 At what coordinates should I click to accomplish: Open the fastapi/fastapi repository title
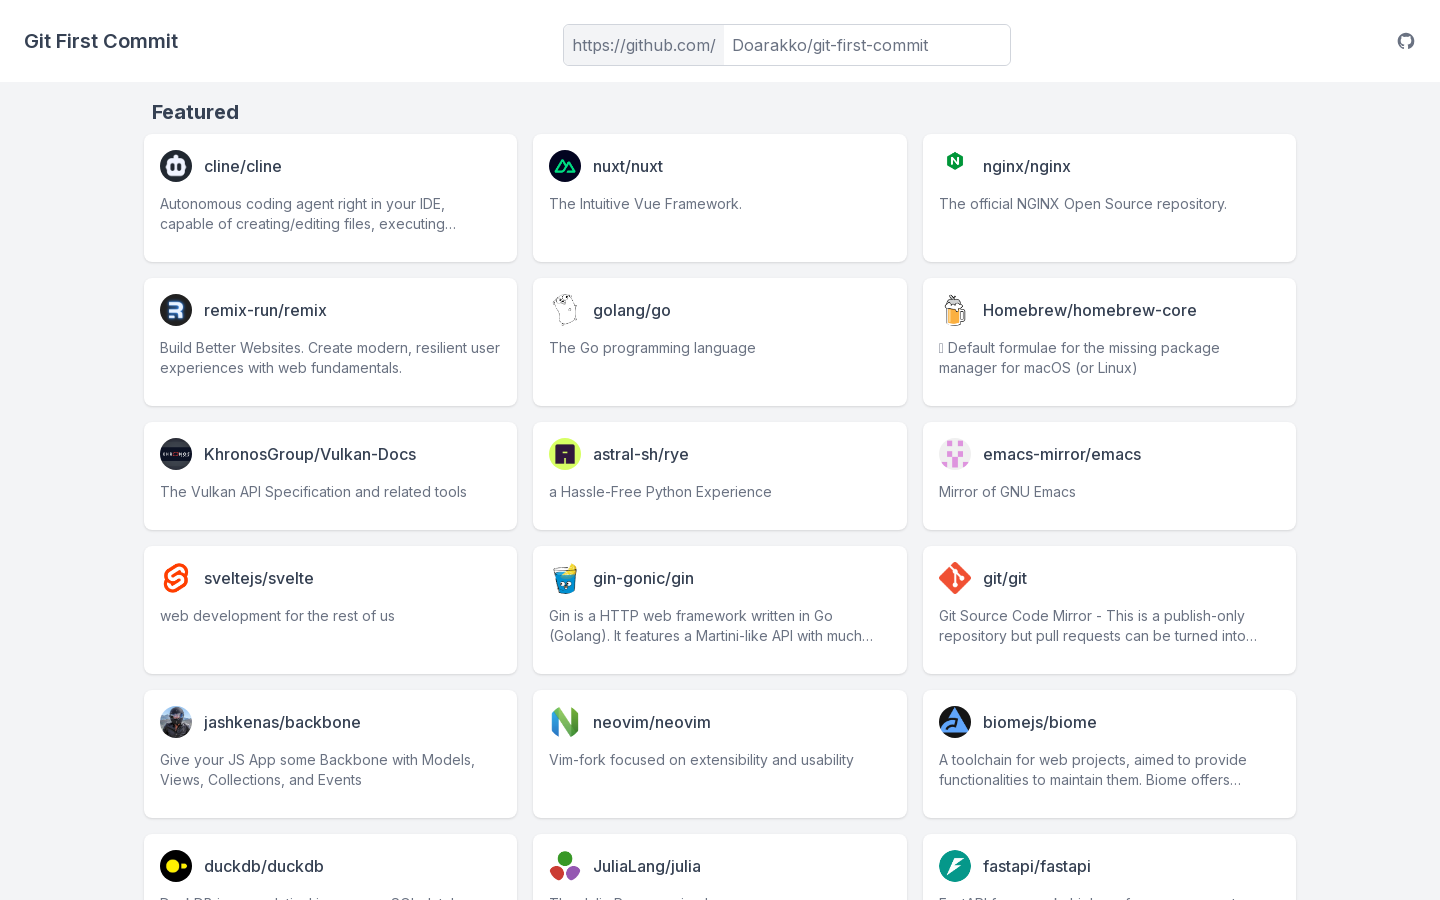tap(1037, 866)
